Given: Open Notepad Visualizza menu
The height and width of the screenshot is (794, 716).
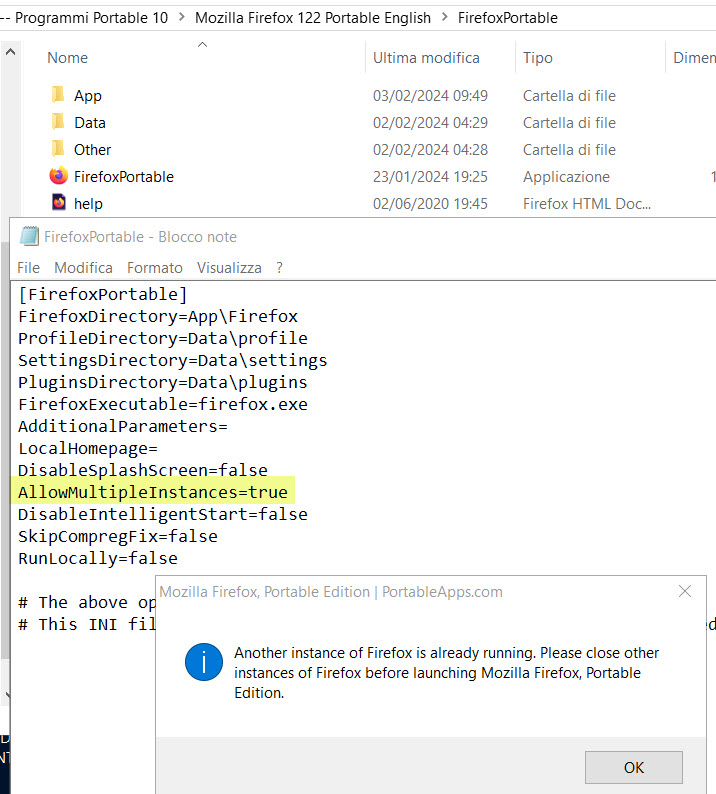Looking at the screenshot, I should pyautogui.click(x=229, y=267).
